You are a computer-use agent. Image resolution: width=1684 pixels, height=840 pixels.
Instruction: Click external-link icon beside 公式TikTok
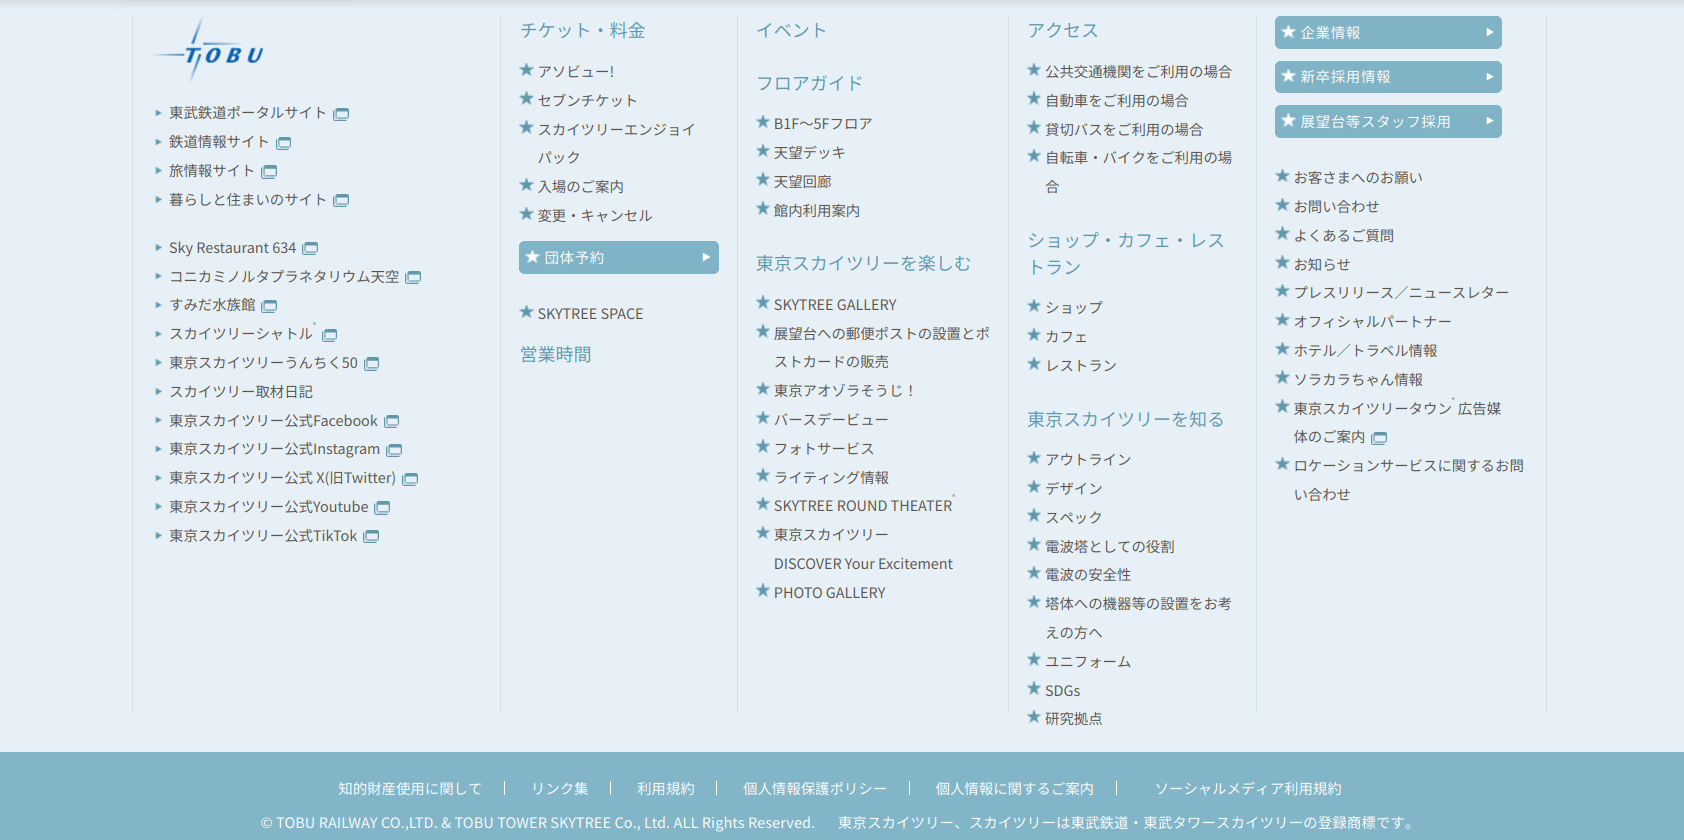(371, 537)
